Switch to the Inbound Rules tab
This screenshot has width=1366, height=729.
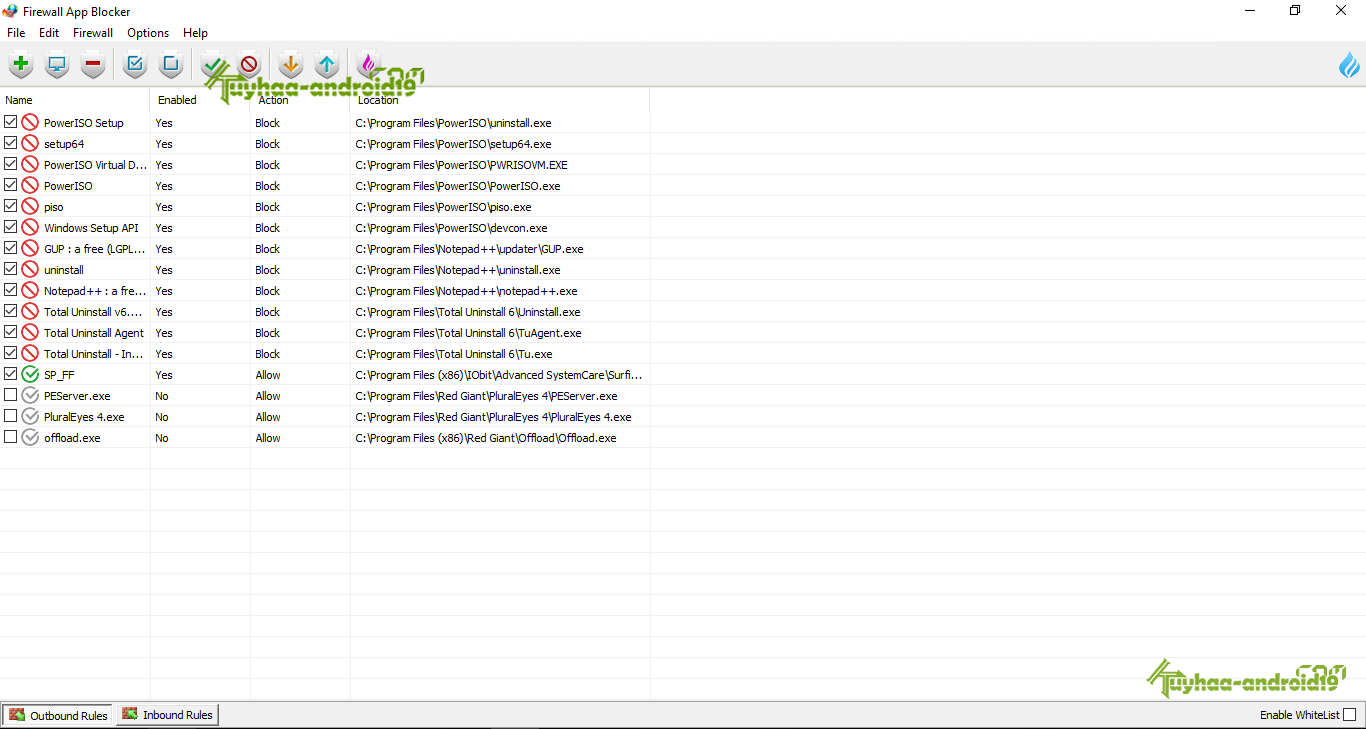point(167,715)
